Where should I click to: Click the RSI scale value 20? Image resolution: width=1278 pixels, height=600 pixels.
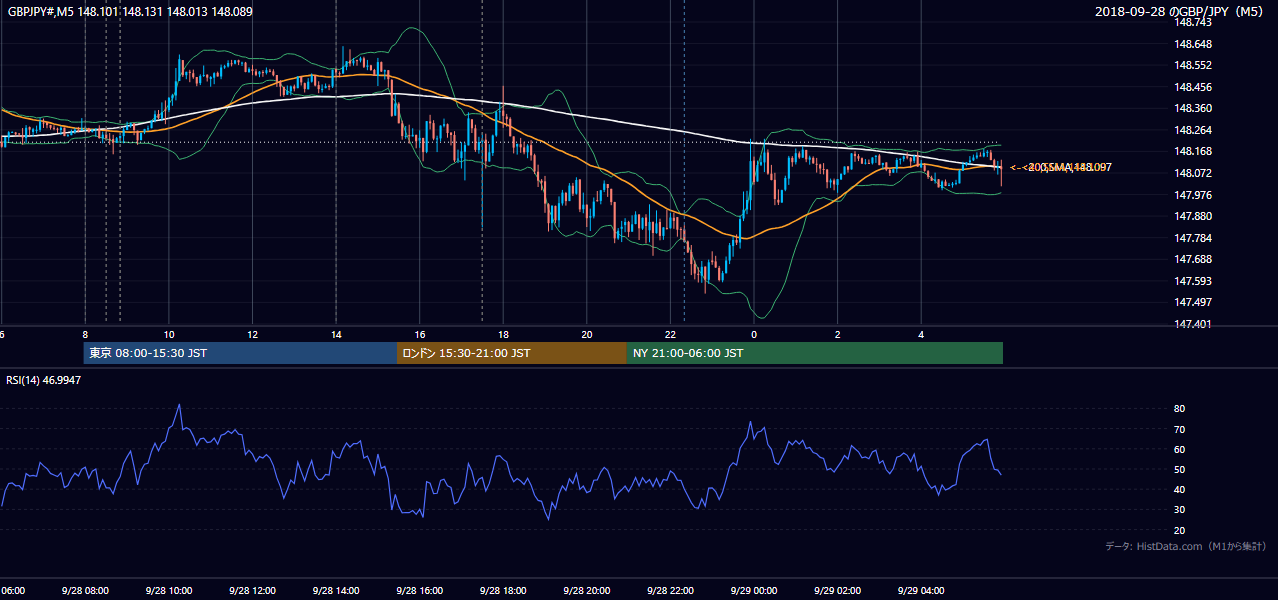(1180, 530)
